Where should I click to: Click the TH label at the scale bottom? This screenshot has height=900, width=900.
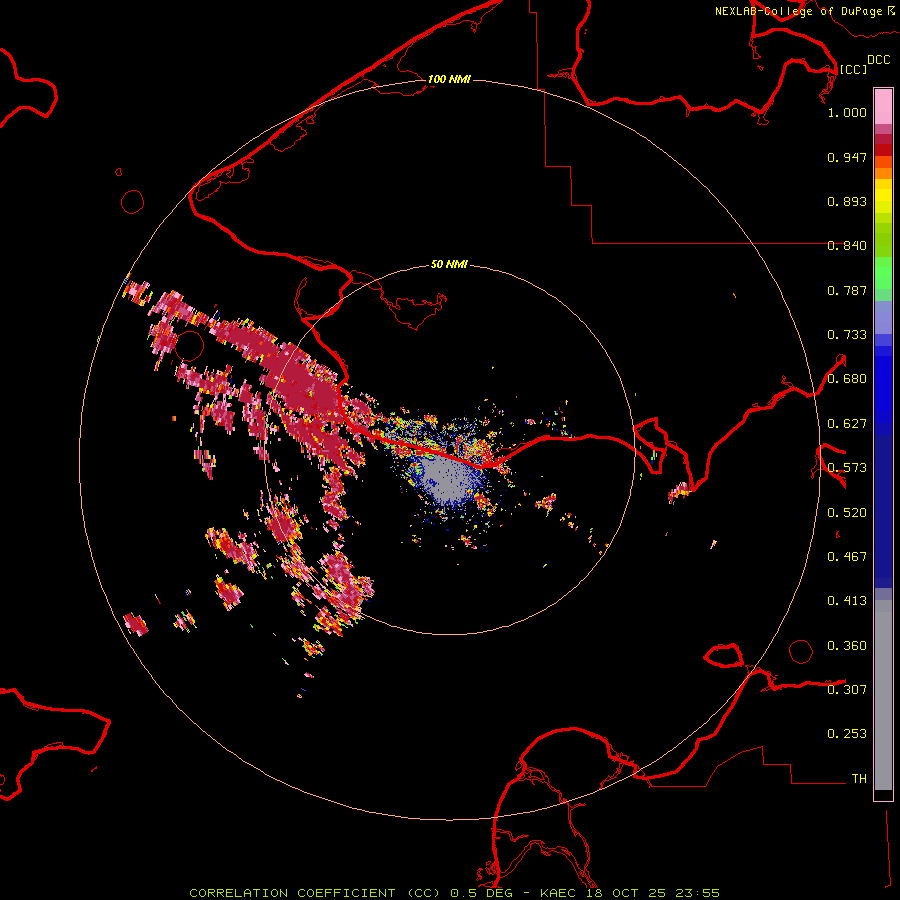pyautogui.click(x=859, y=779)
